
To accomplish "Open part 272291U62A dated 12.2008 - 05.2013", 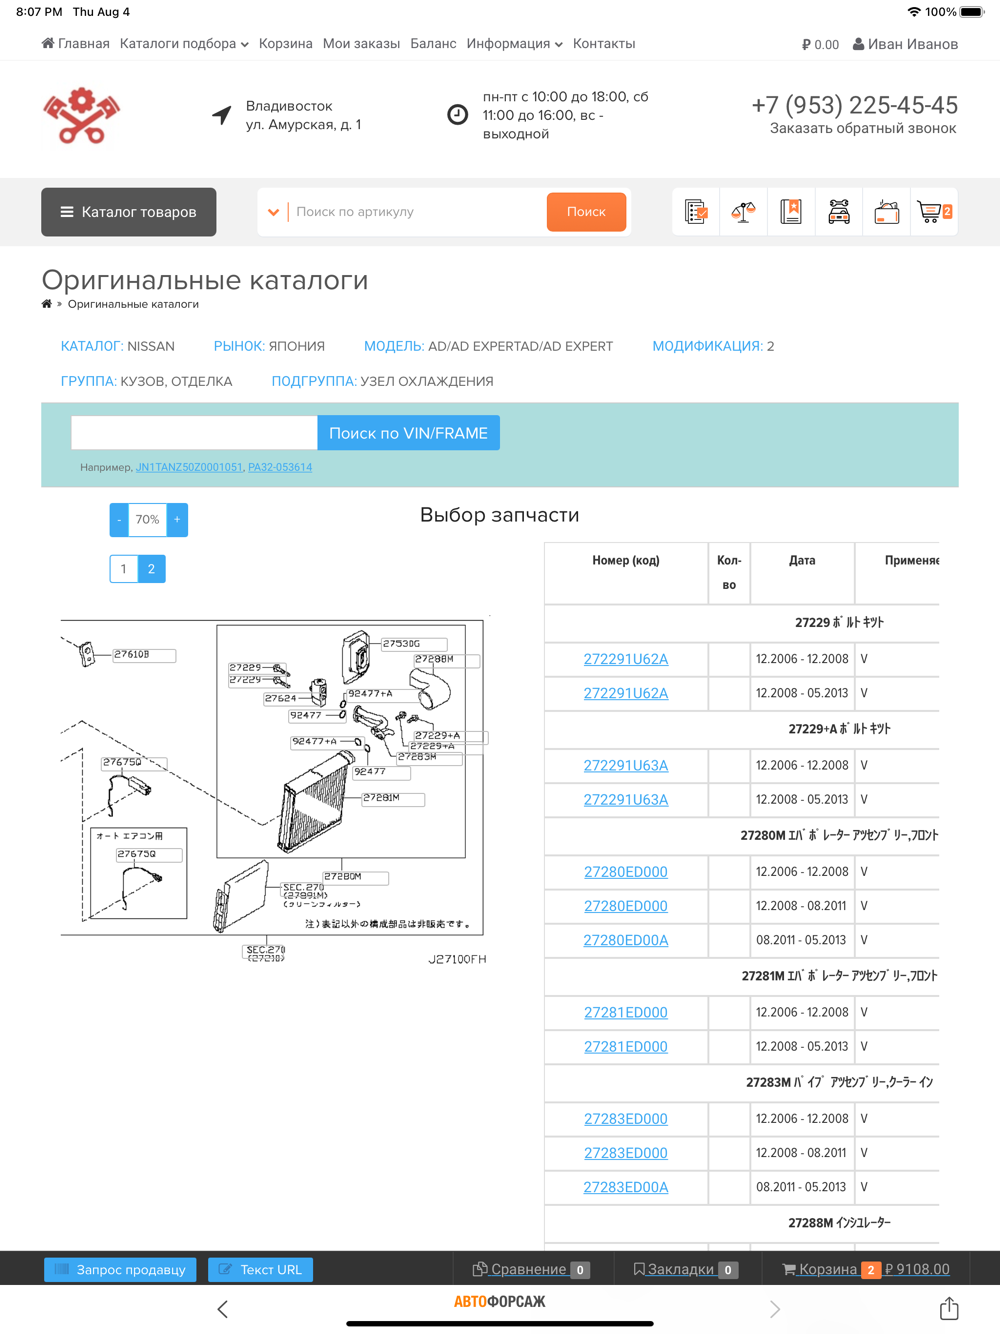I will pos(626,693).
